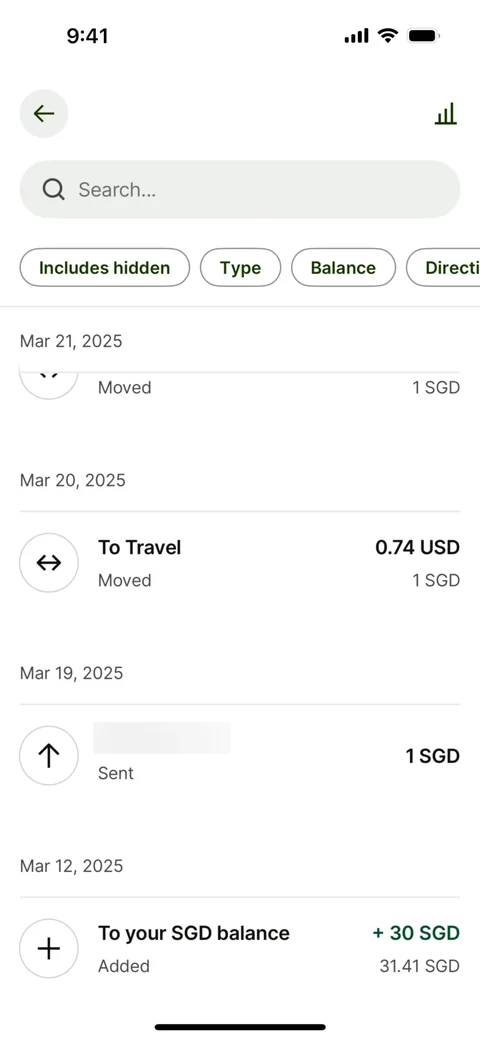Tap the To Travel transfer arrows icon

point(49,563)
